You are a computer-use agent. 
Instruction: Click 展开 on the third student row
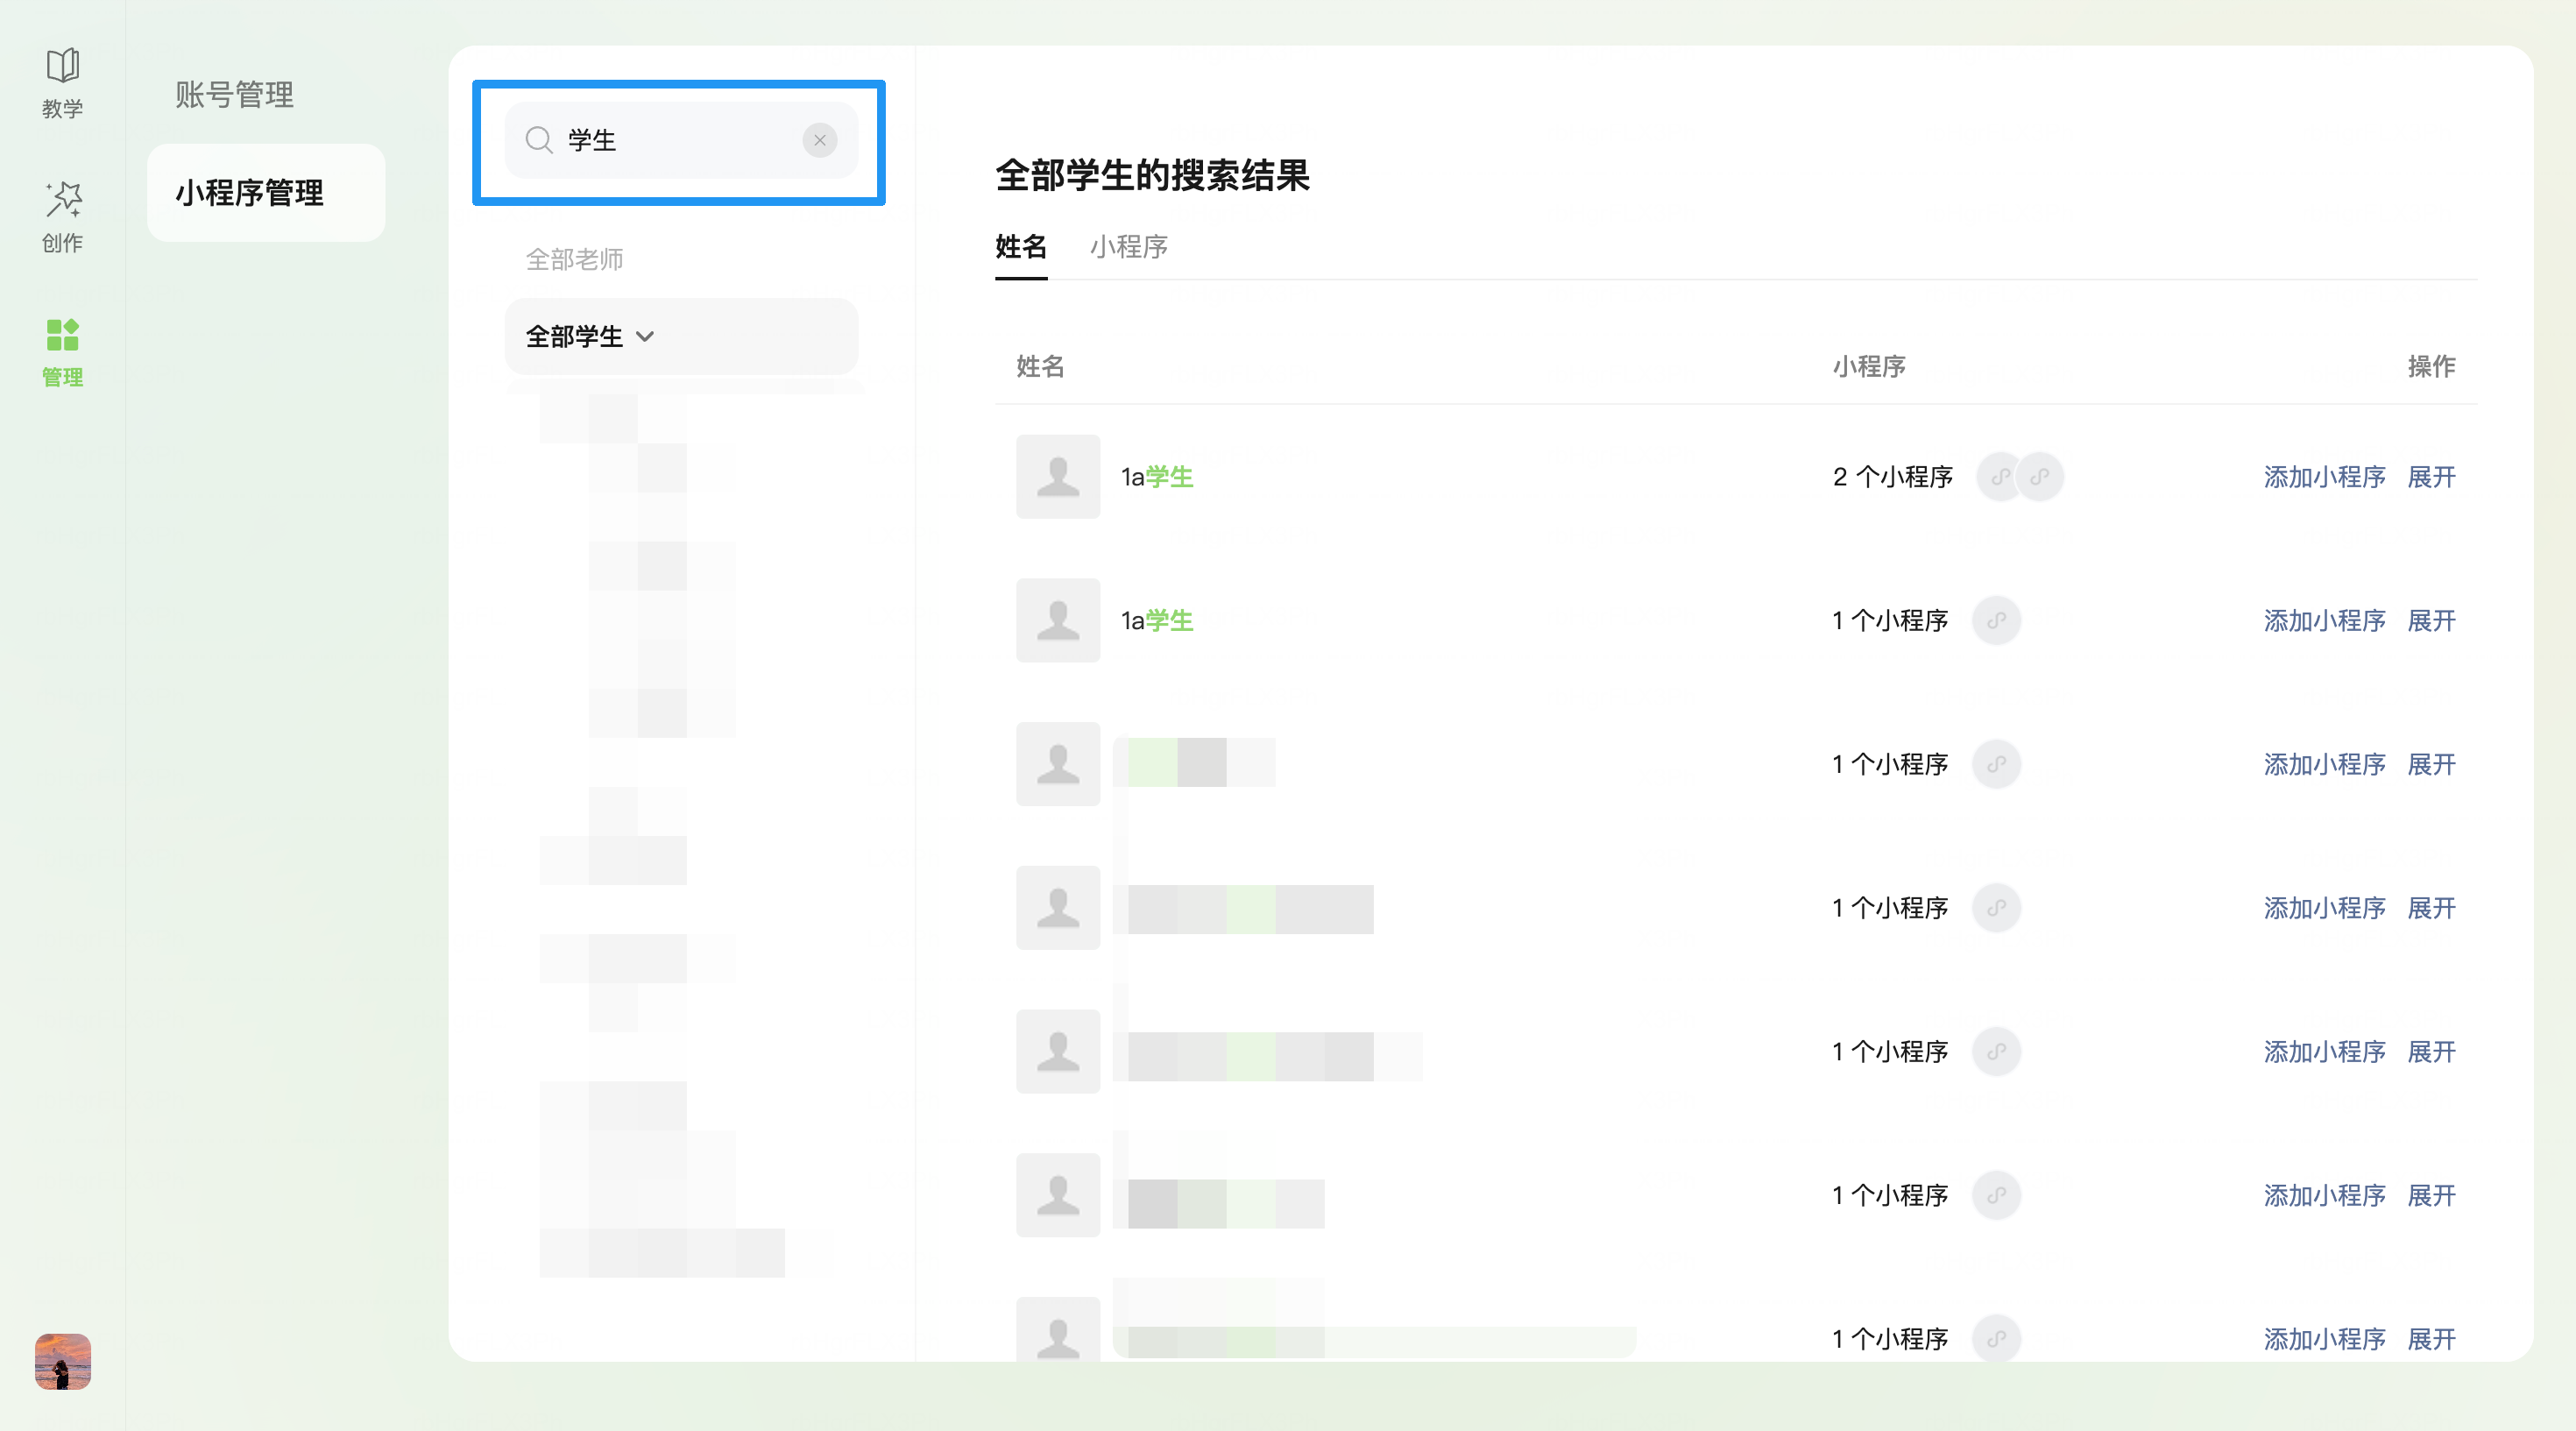click(2431, 765)
